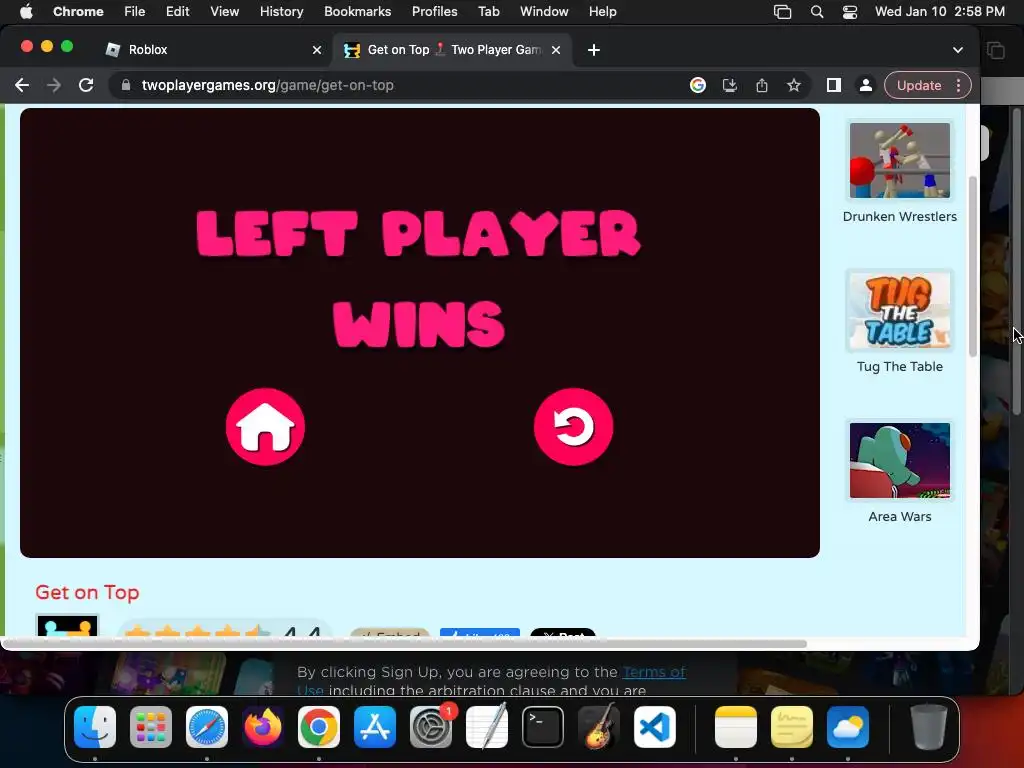Open the Apple menu
The height and width of the screenshot is (768, 1024).
(x=26, y=12)
